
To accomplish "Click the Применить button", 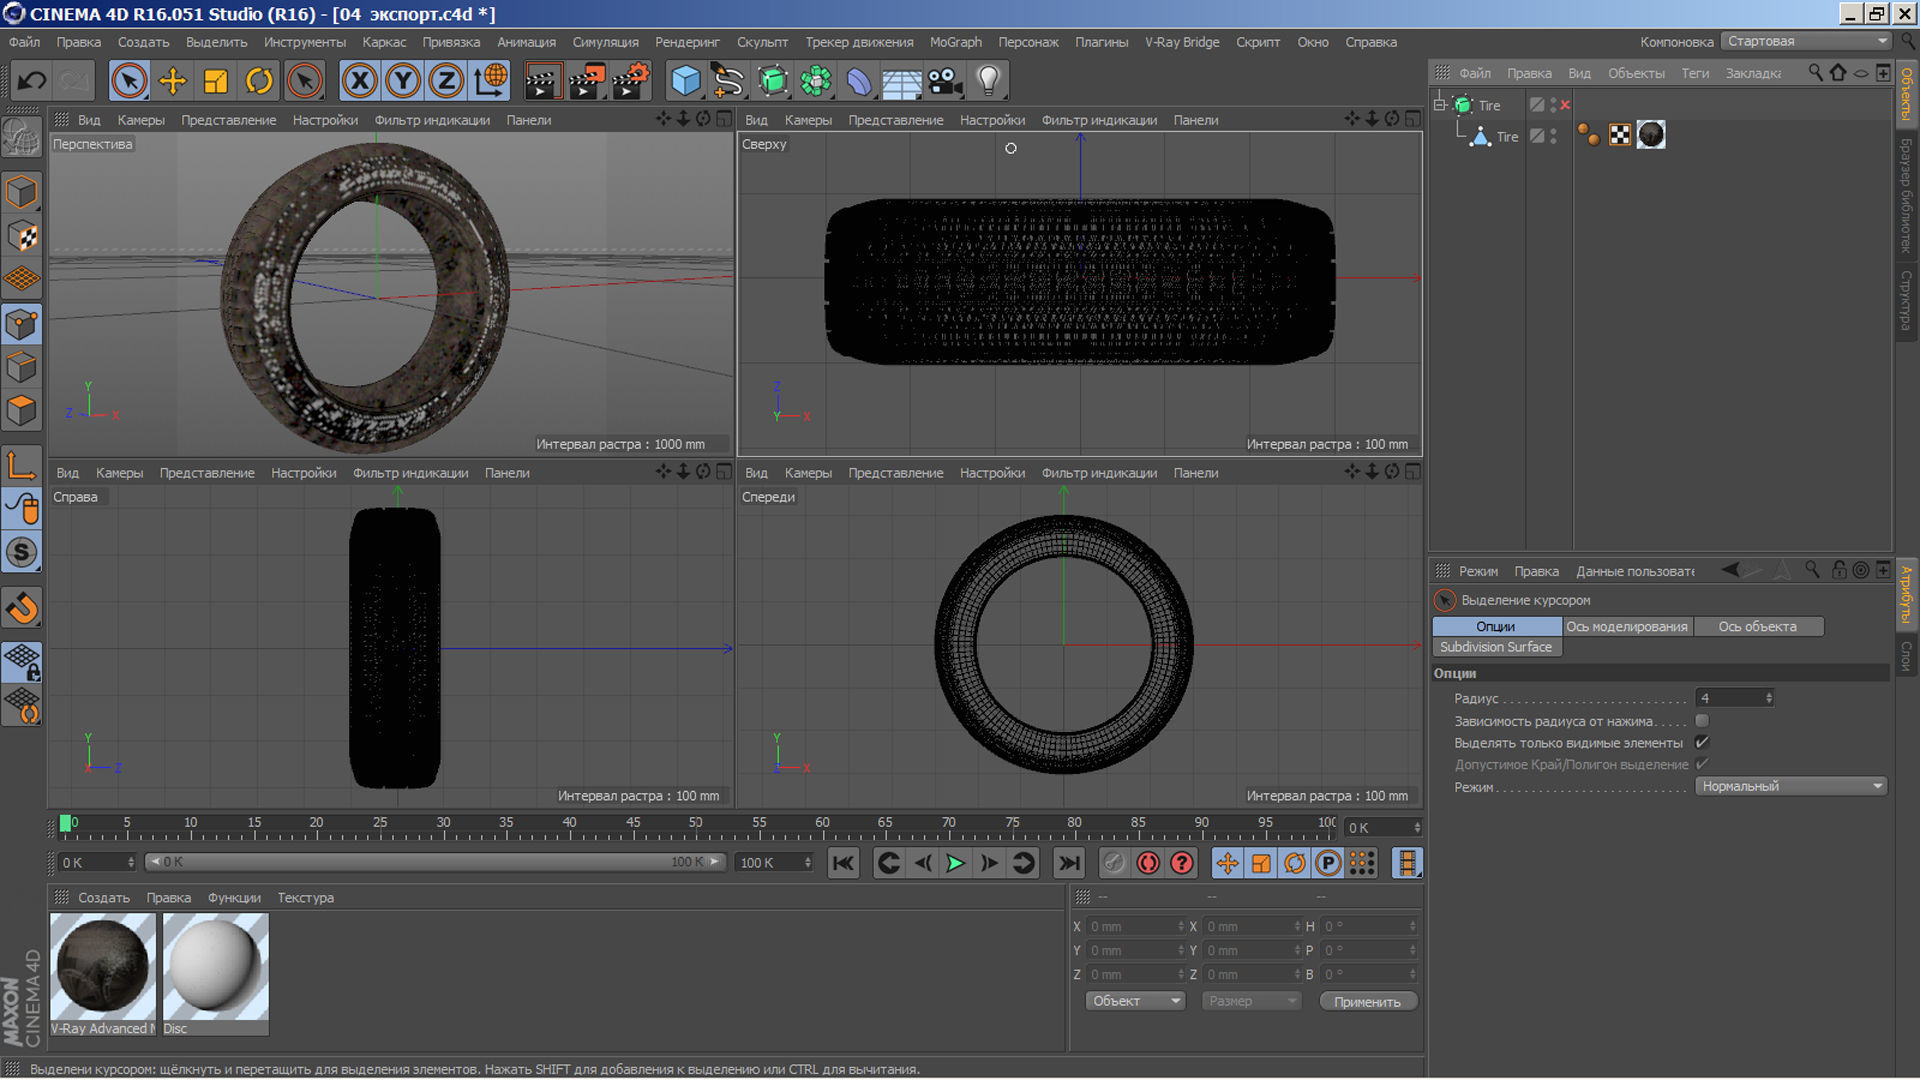I will click(1367, 1002).
